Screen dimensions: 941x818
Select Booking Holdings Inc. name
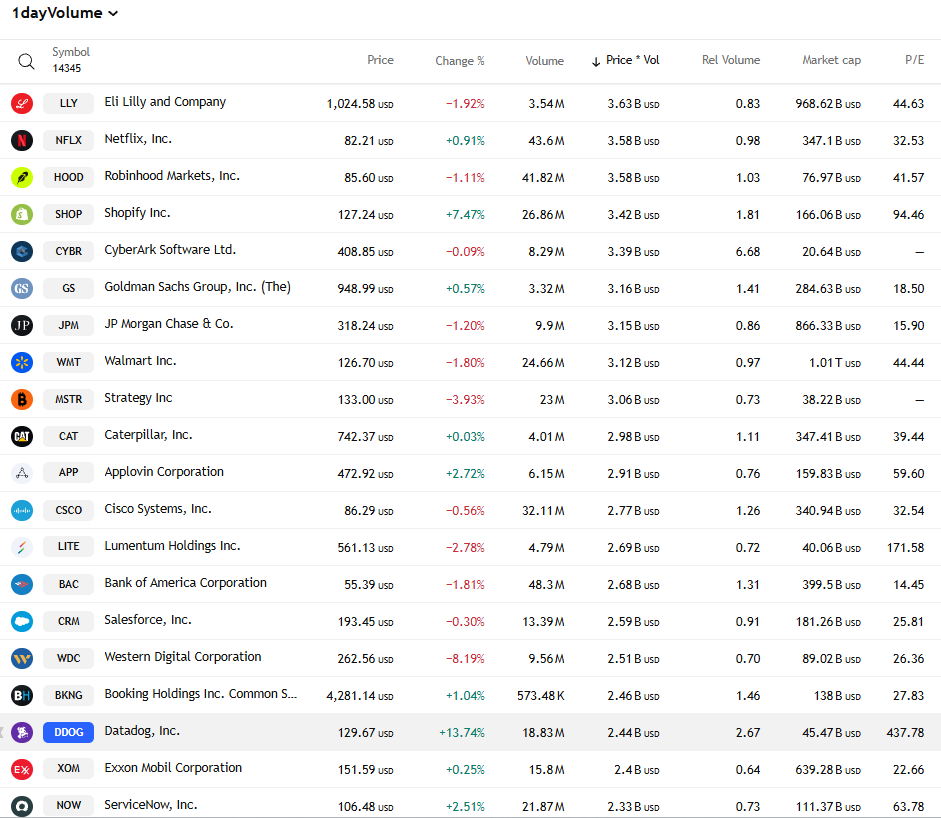tap(200, 694)
